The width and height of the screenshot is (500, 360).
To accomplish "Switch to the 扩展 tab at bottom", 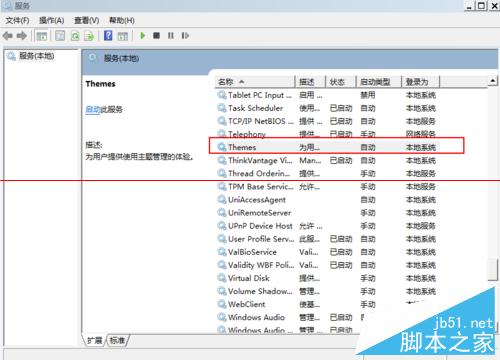I will pos(95,340).
